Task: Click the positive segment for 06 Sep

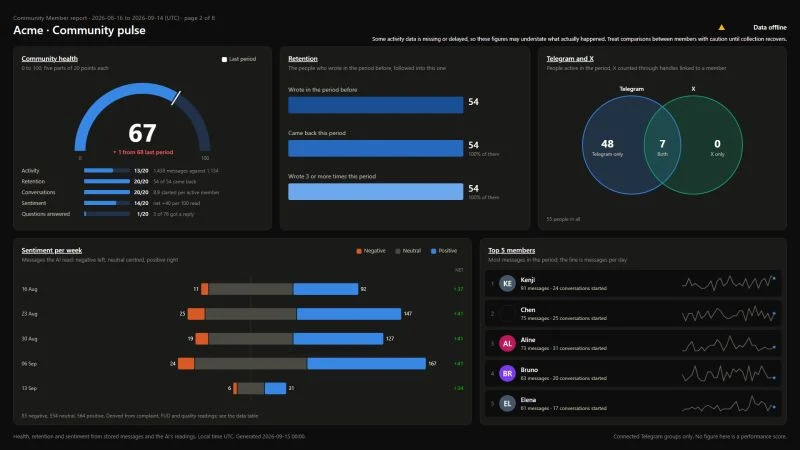Action: pos(366,363)
